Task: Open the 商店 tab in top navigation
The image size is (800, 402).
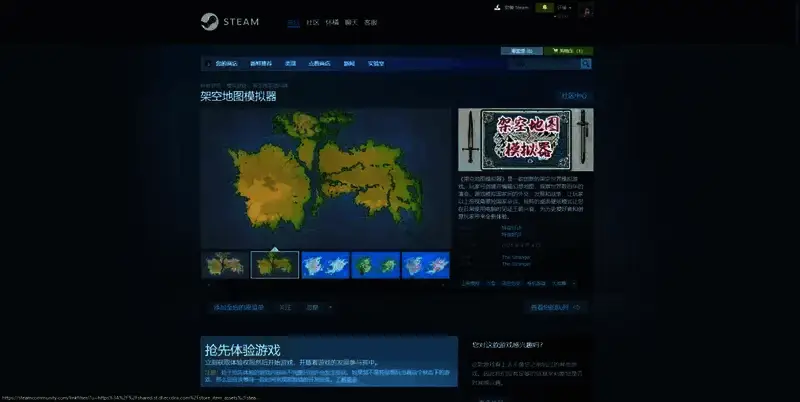Action: (x=293, y=22)
